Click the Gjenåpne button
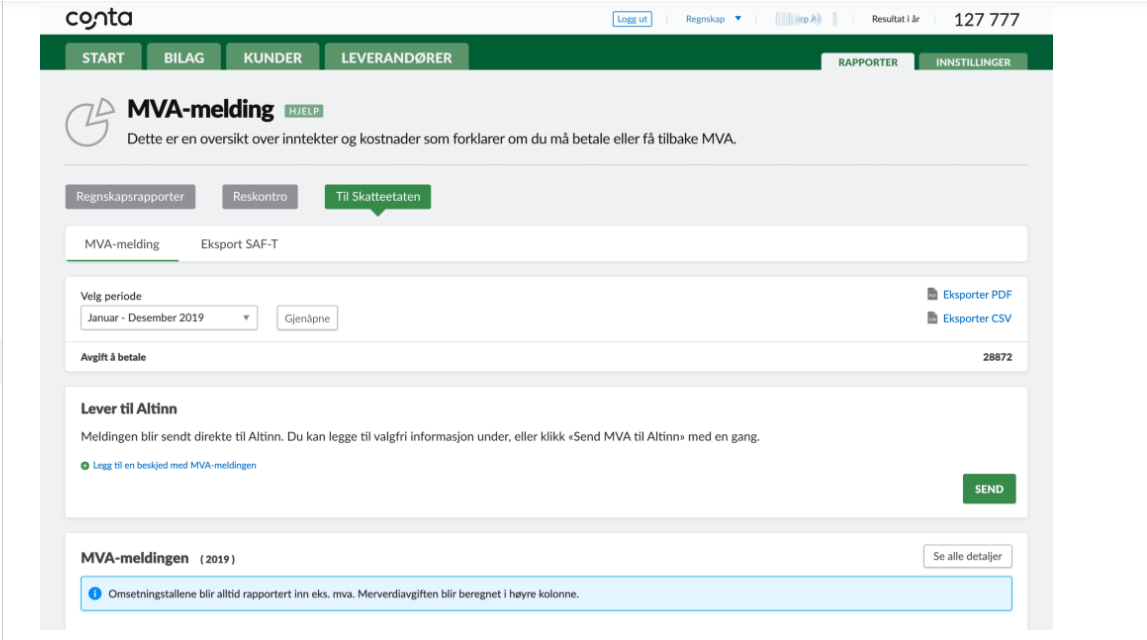The height and width of the screenshot is (640, 1147). coord(307,318)
